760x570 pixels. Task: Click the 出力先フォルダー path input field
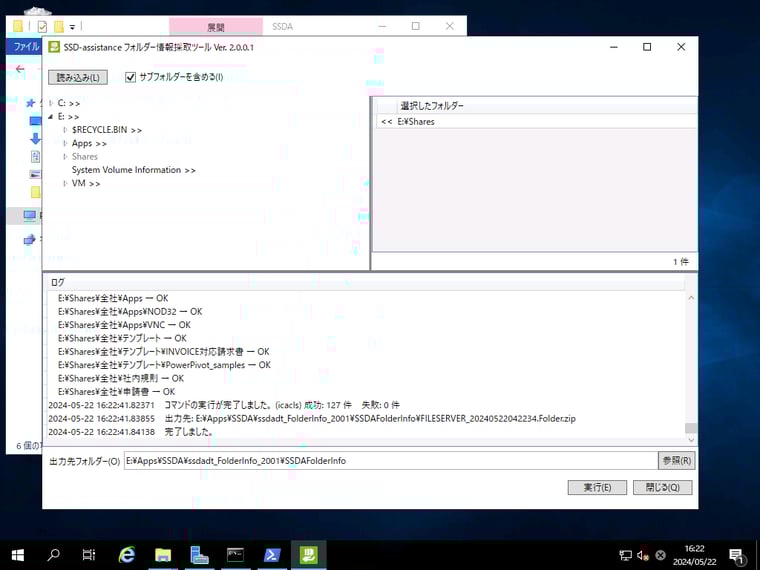(391, 460)
